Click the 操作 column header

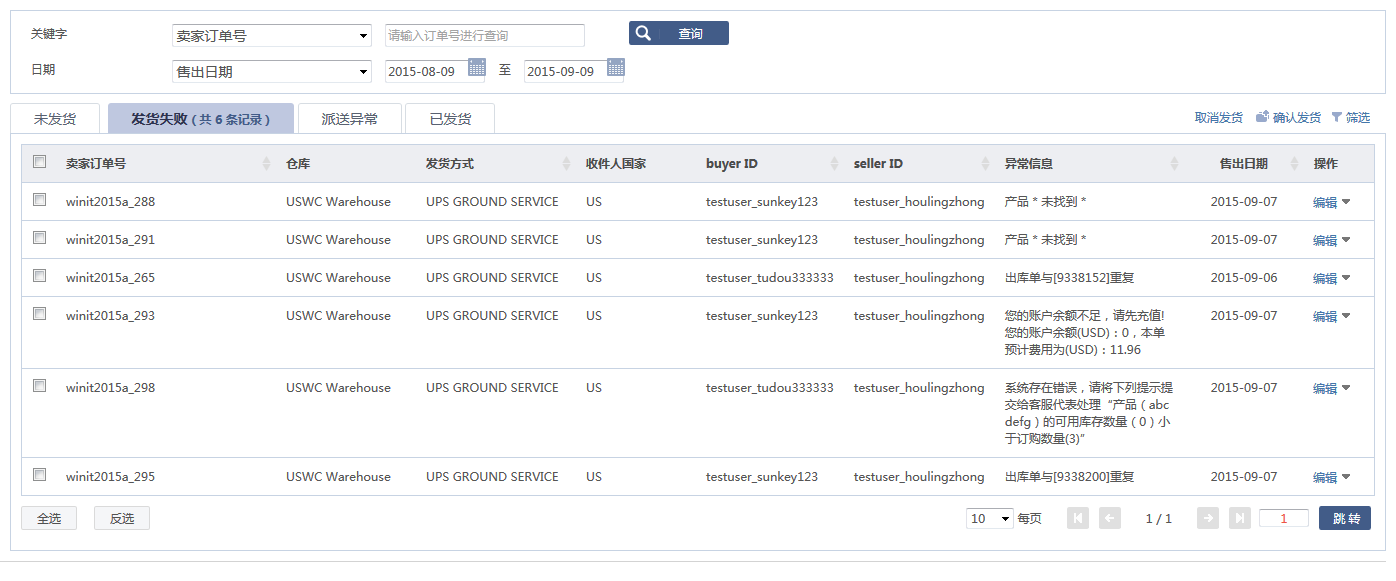pos(1326,164)
